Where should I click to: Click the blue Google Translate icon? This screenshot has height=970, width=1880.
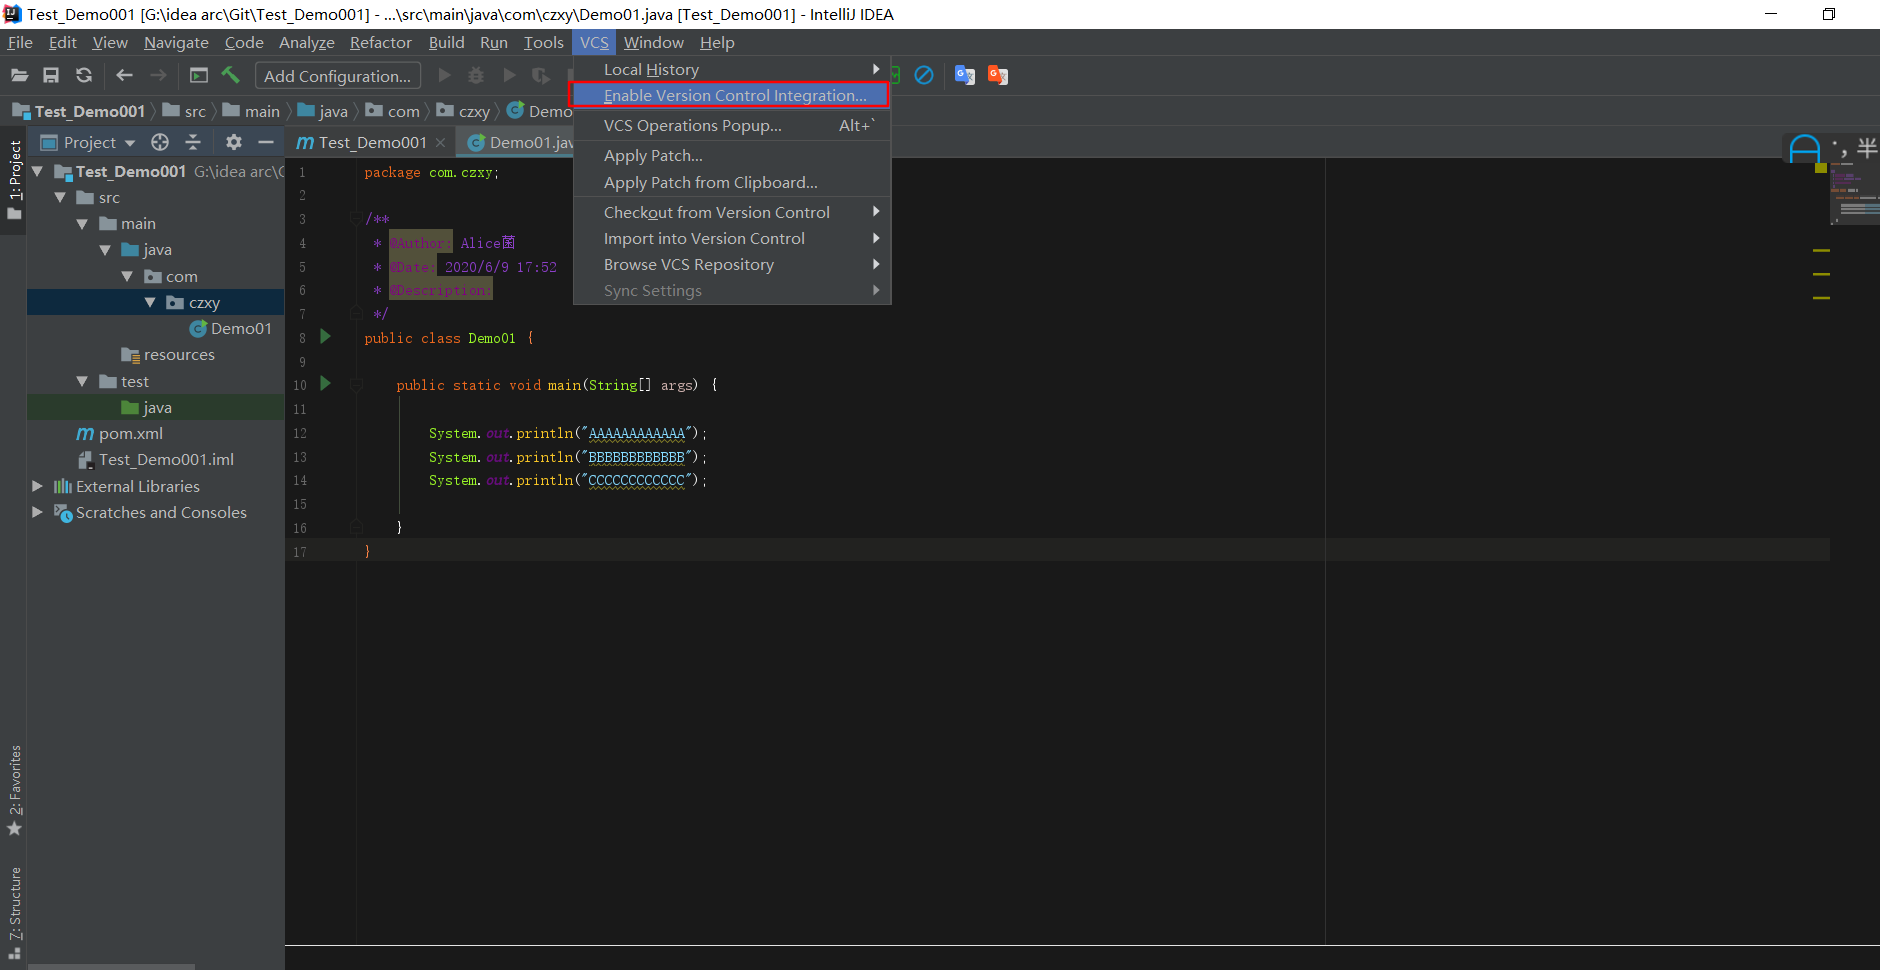coord(964,76)
